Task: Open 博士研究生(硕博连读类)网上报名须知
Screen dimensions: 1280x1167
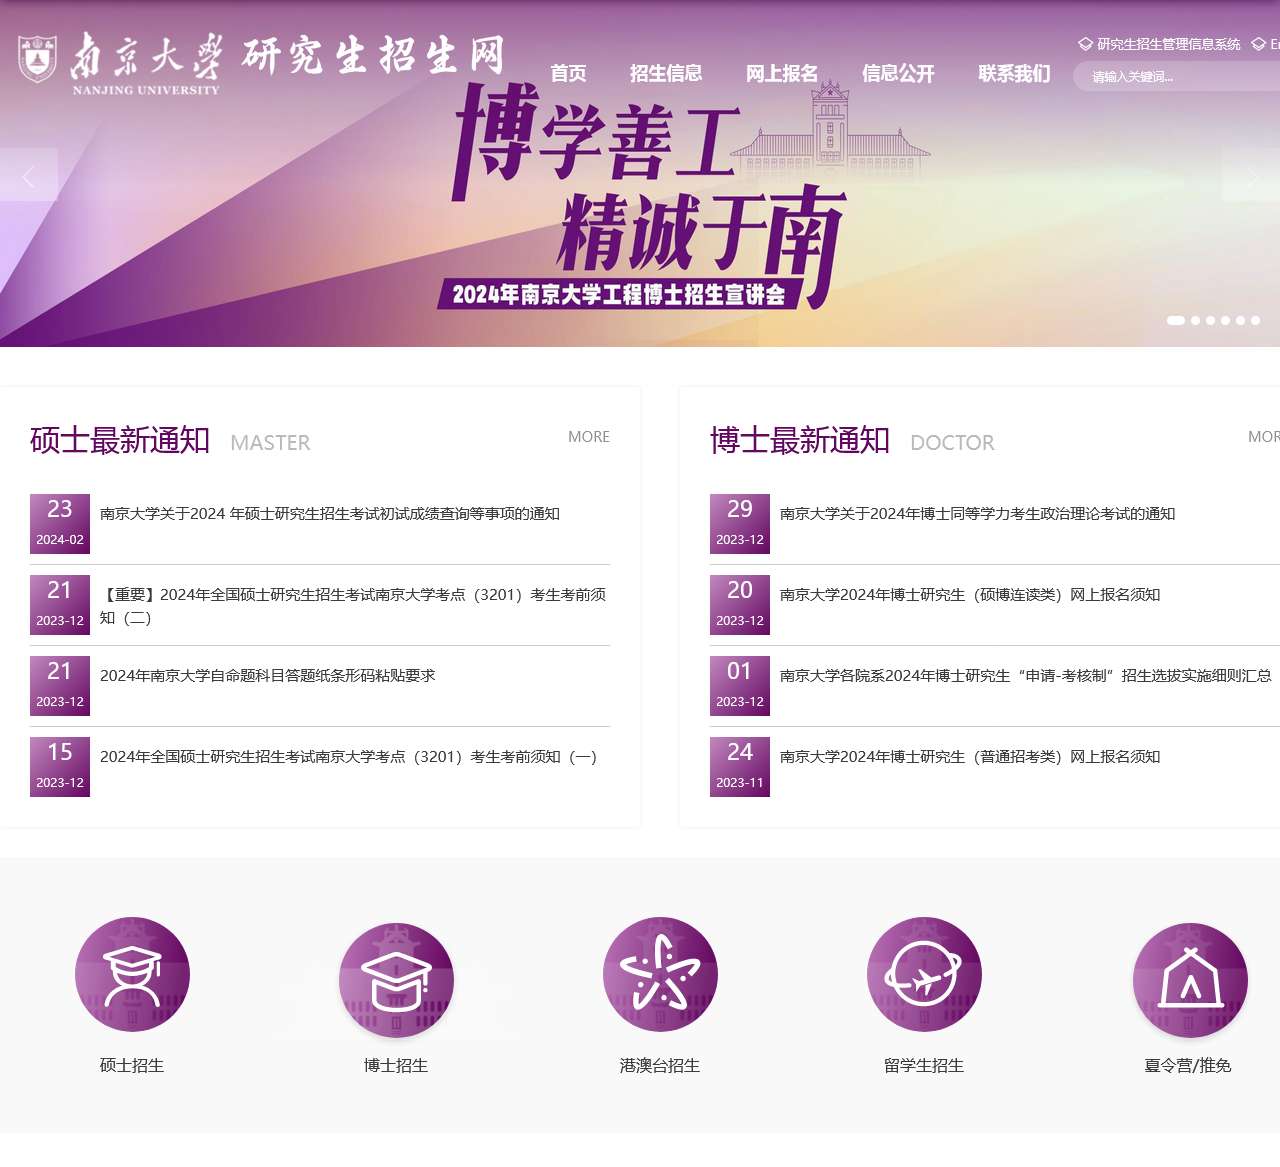Action: point(970,595)
